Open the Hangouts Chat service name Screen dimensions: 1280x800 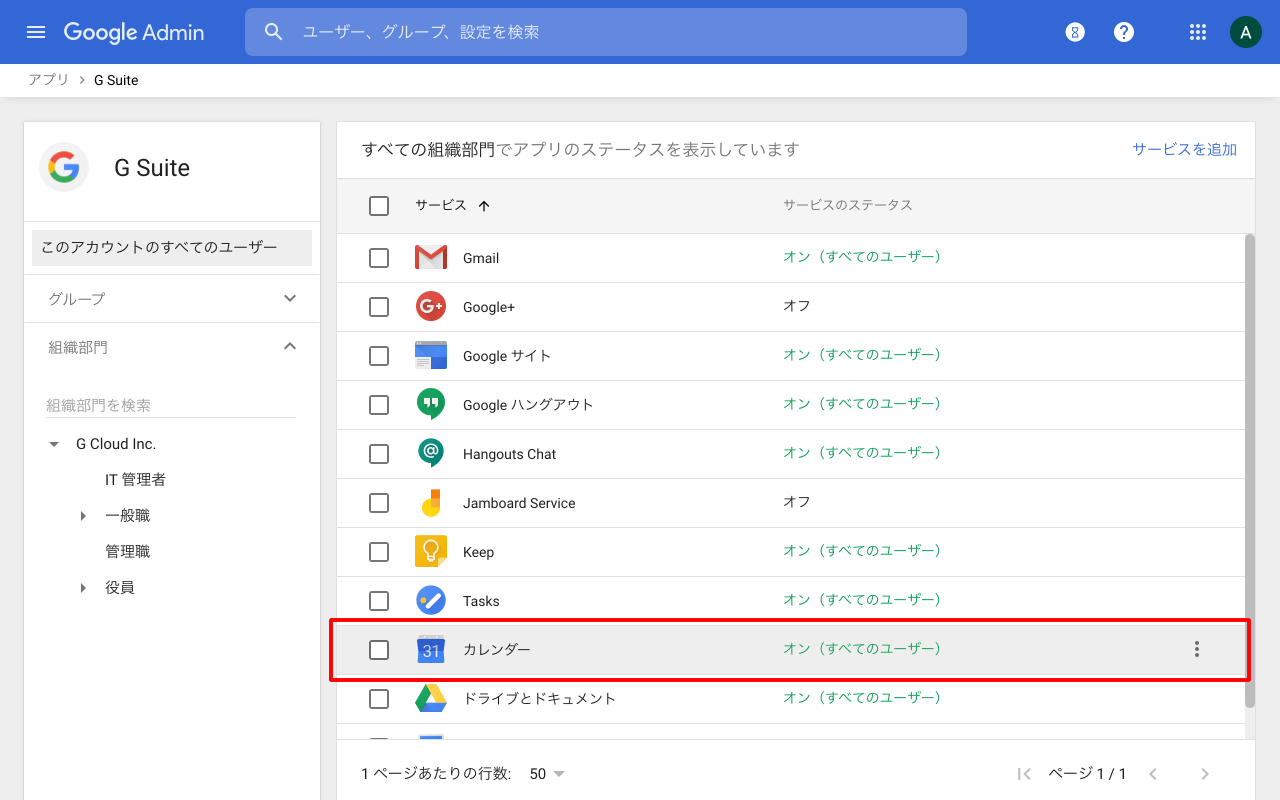(509, 454)
